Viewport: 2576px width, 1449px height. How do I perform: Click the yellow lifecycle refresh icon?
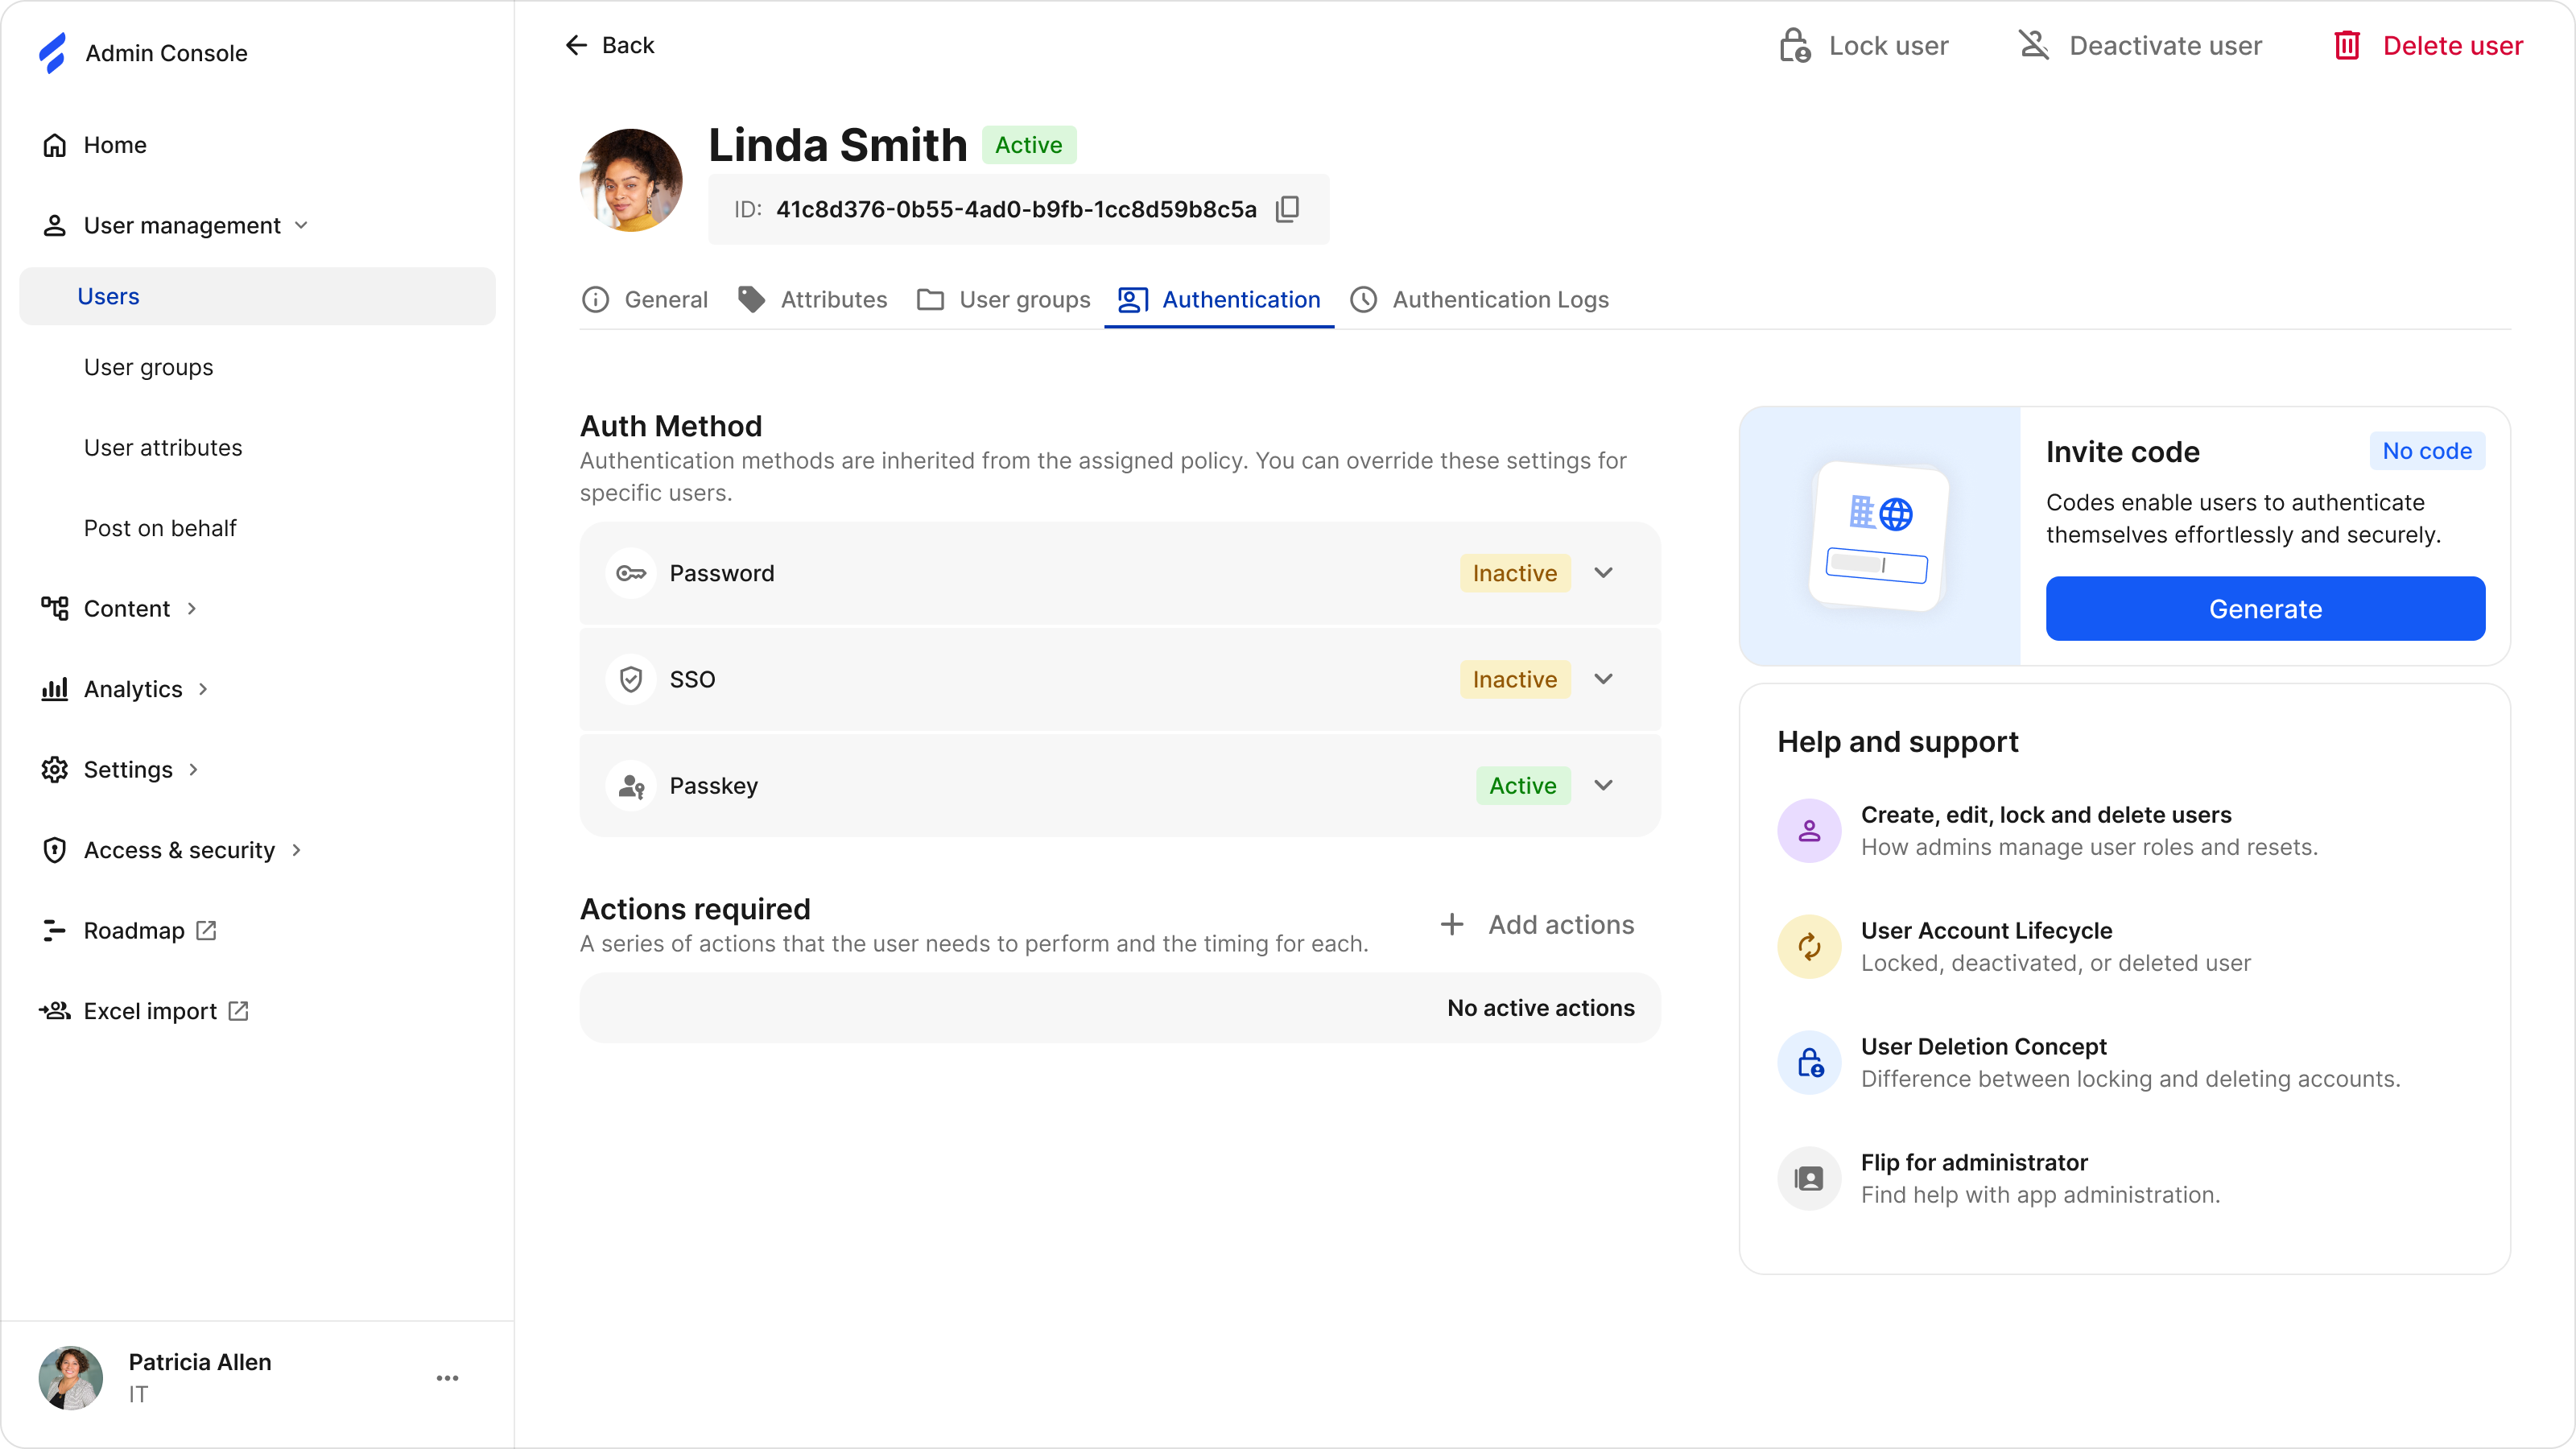click(1809, 946)
